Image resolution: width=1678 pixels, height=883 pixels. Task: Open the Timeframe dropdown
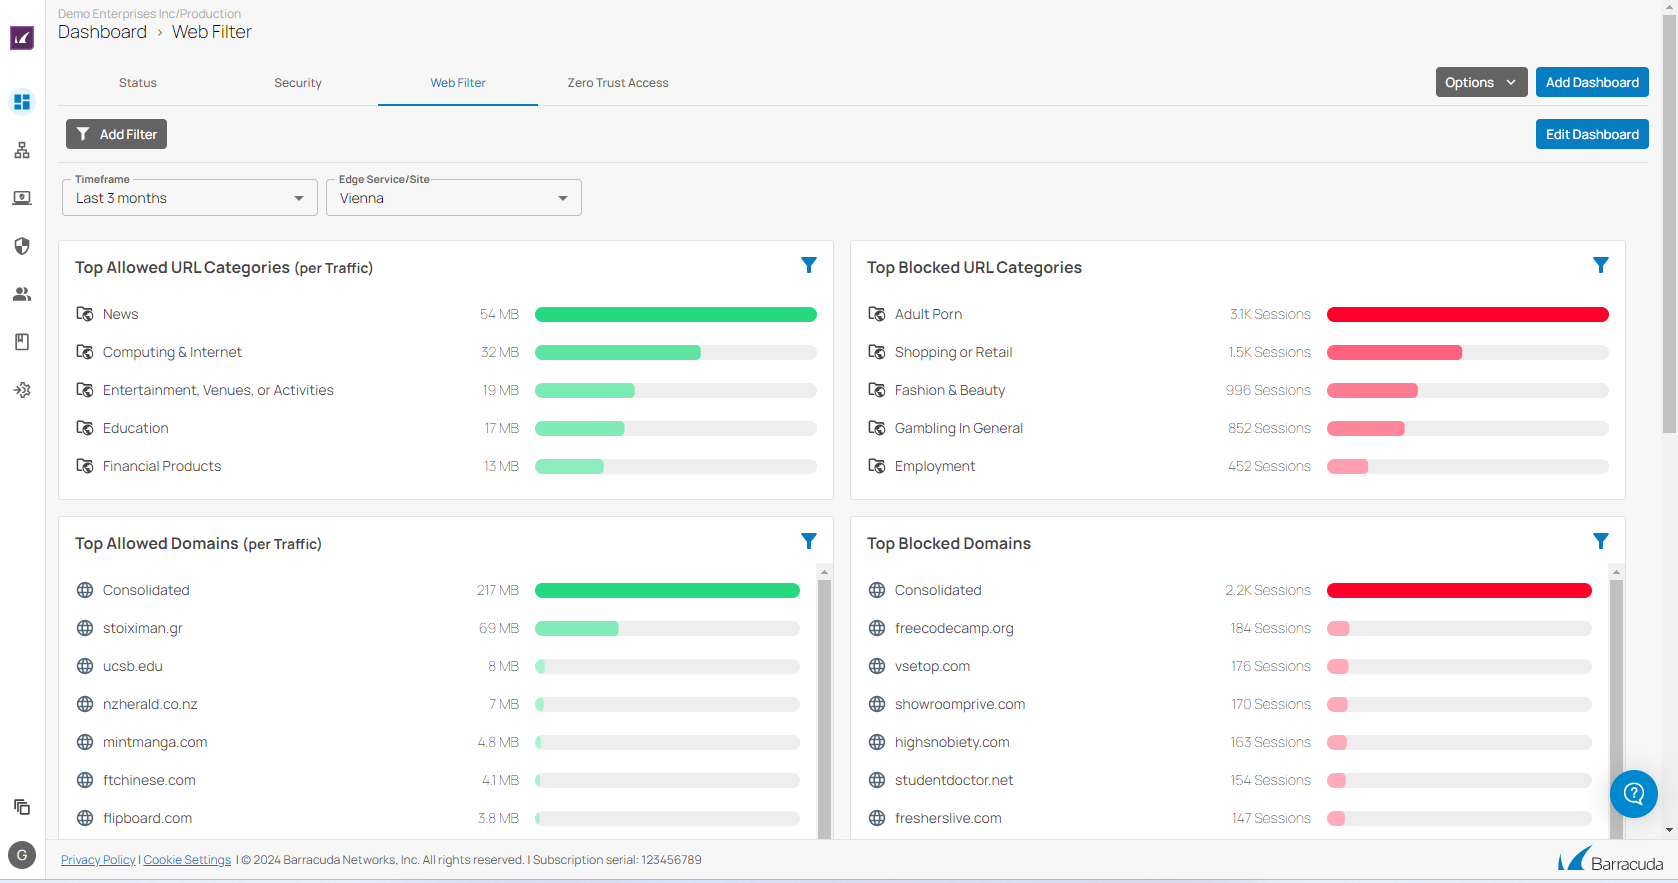click(x=190, y=198)
